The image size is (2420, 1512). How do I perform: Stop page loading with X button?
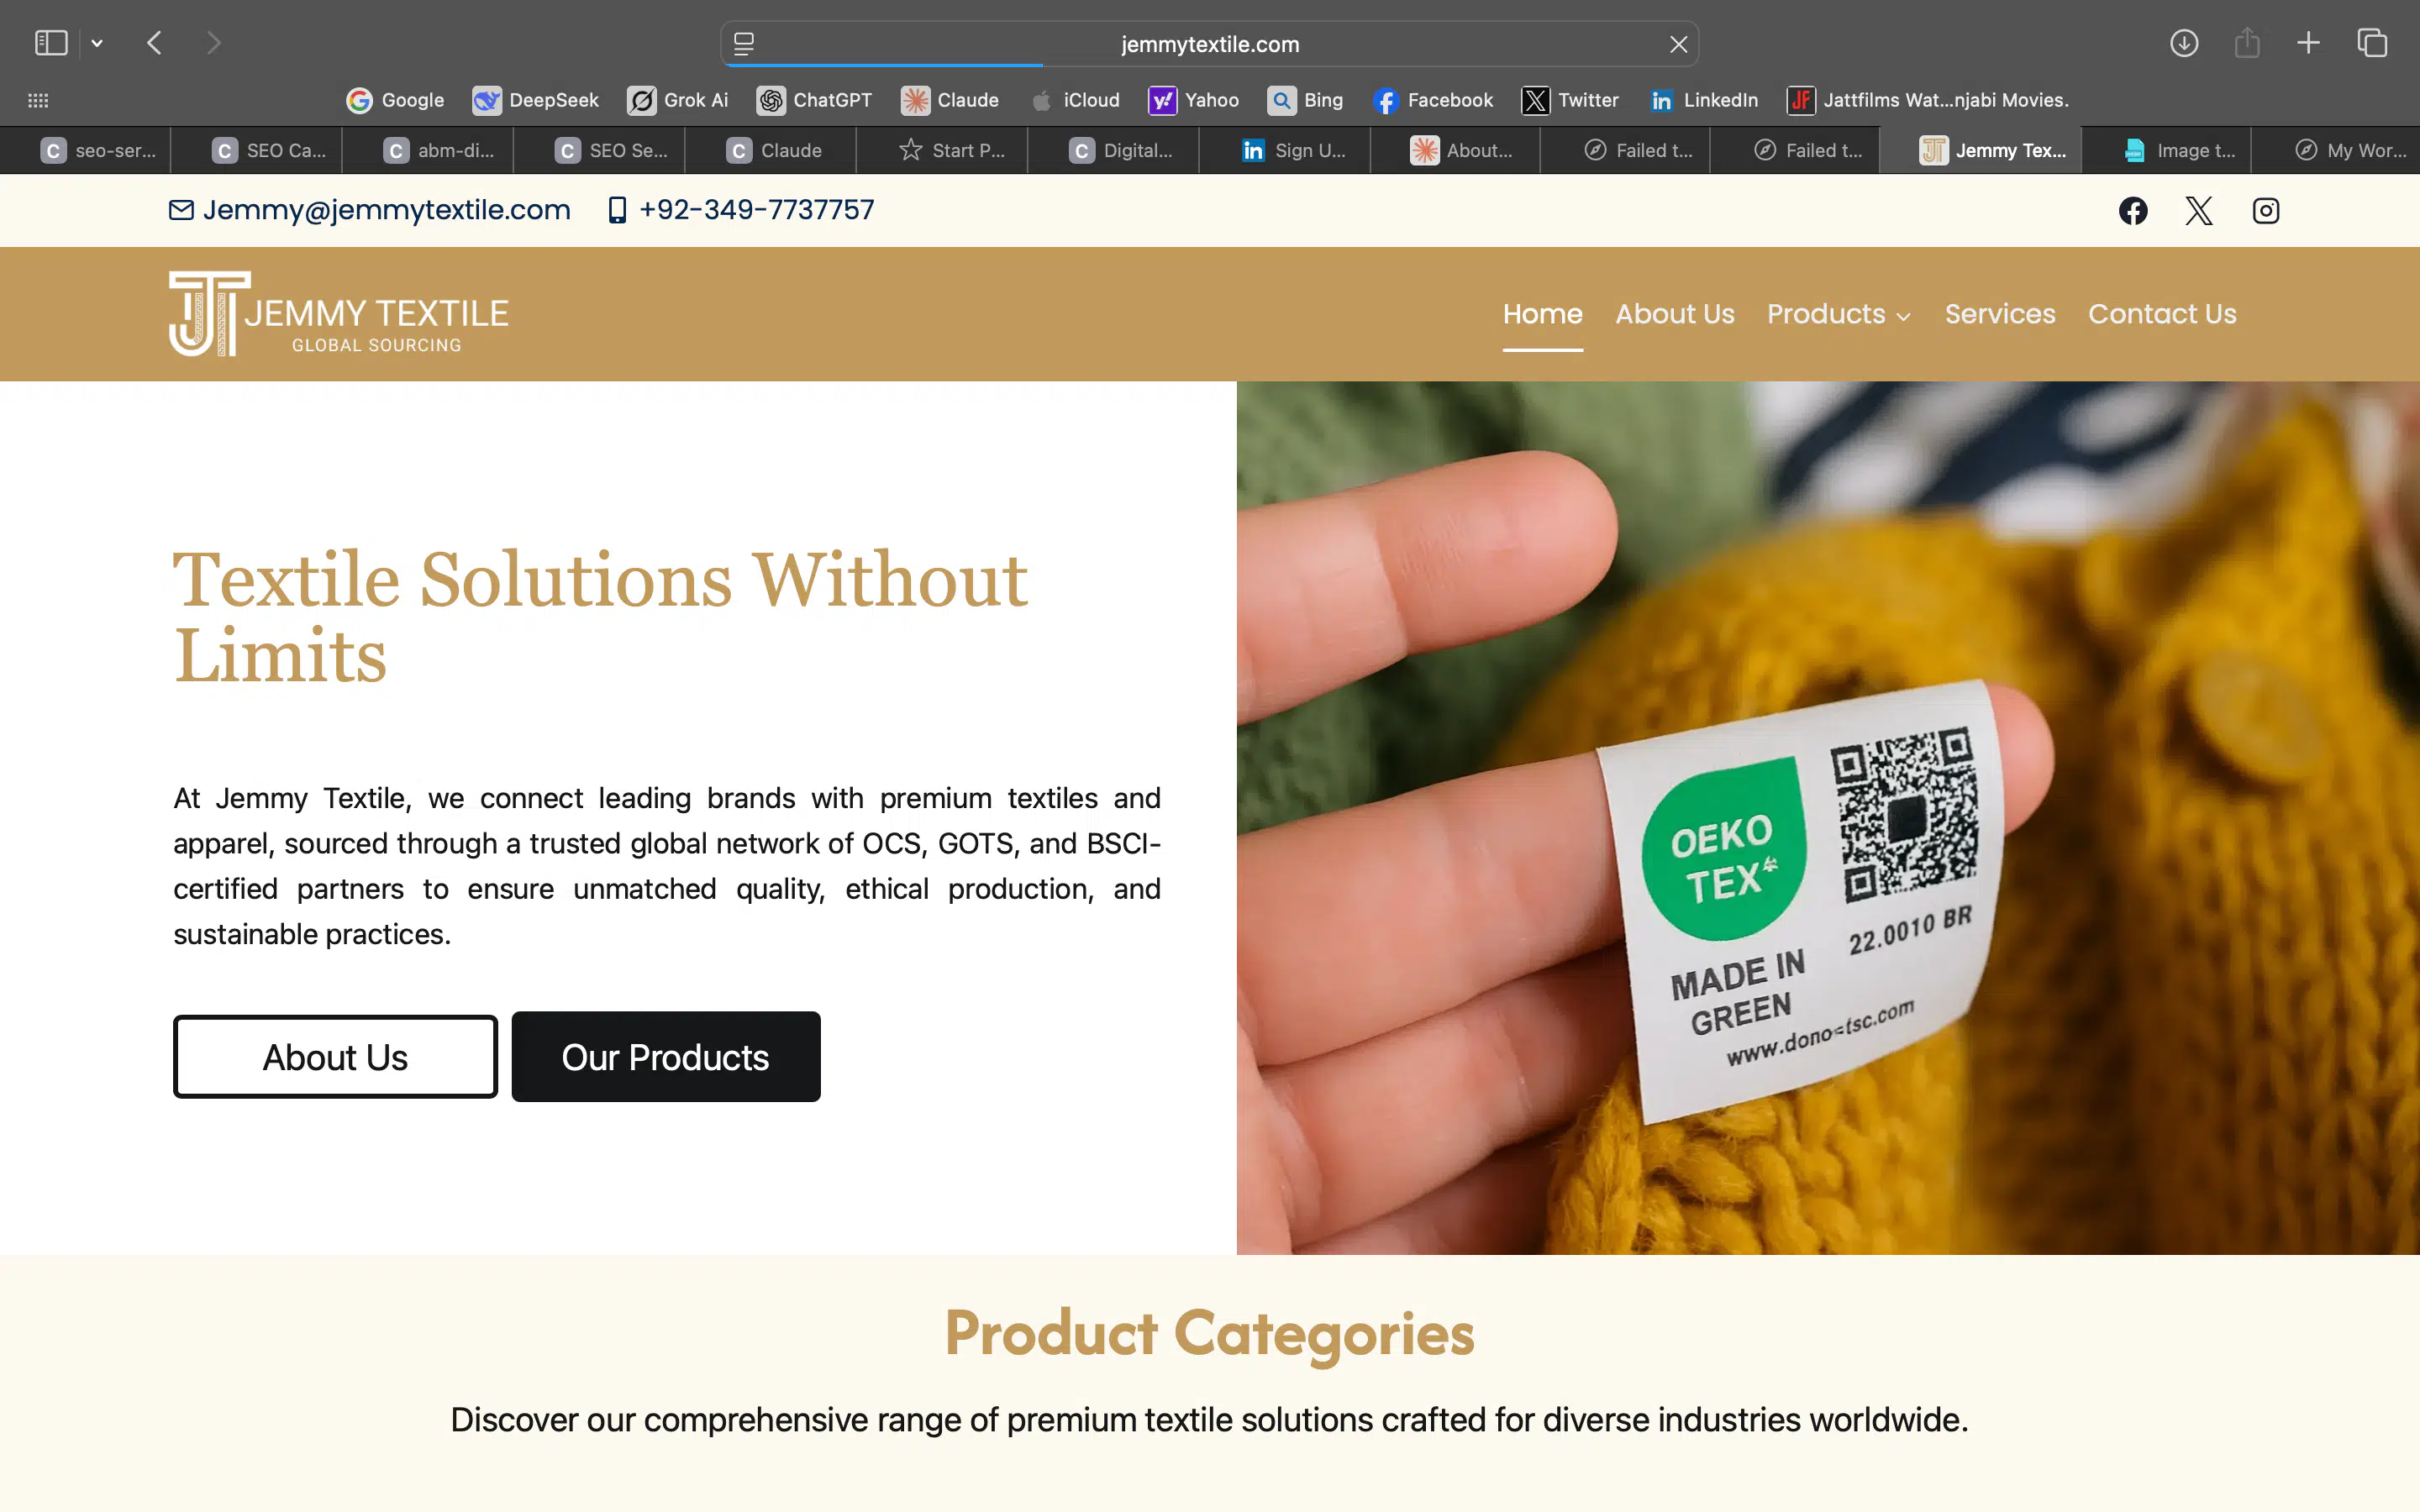(x=1678, y=44)
